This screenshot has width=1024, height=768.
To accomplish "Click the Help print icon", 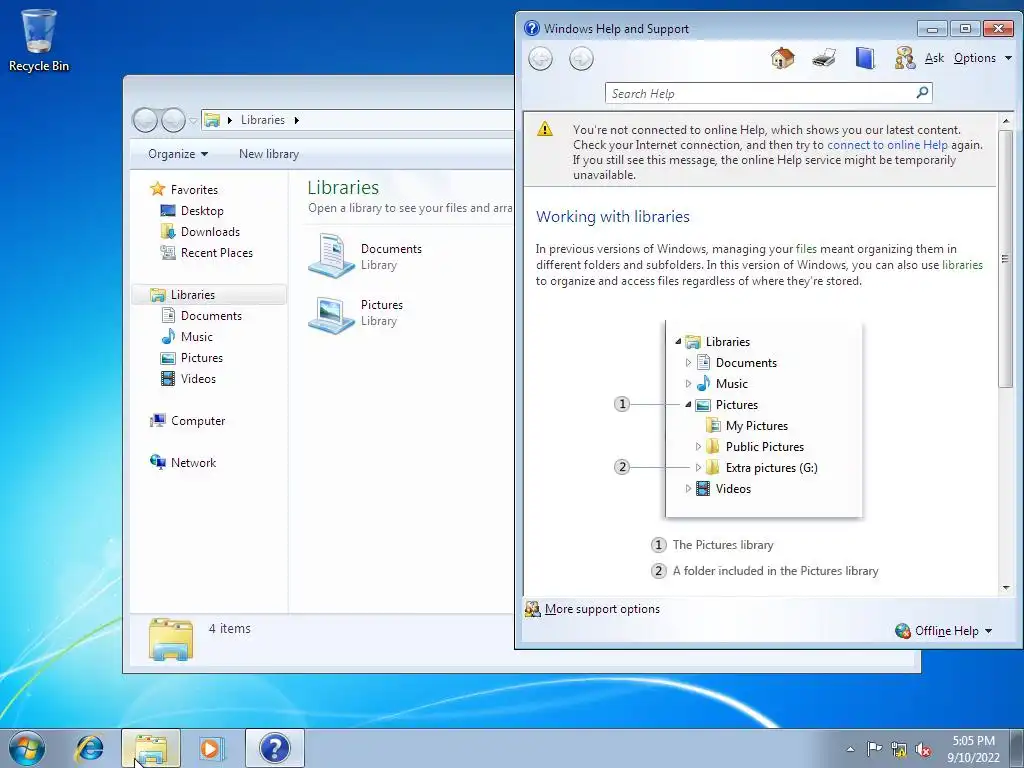I will [824, 58].
